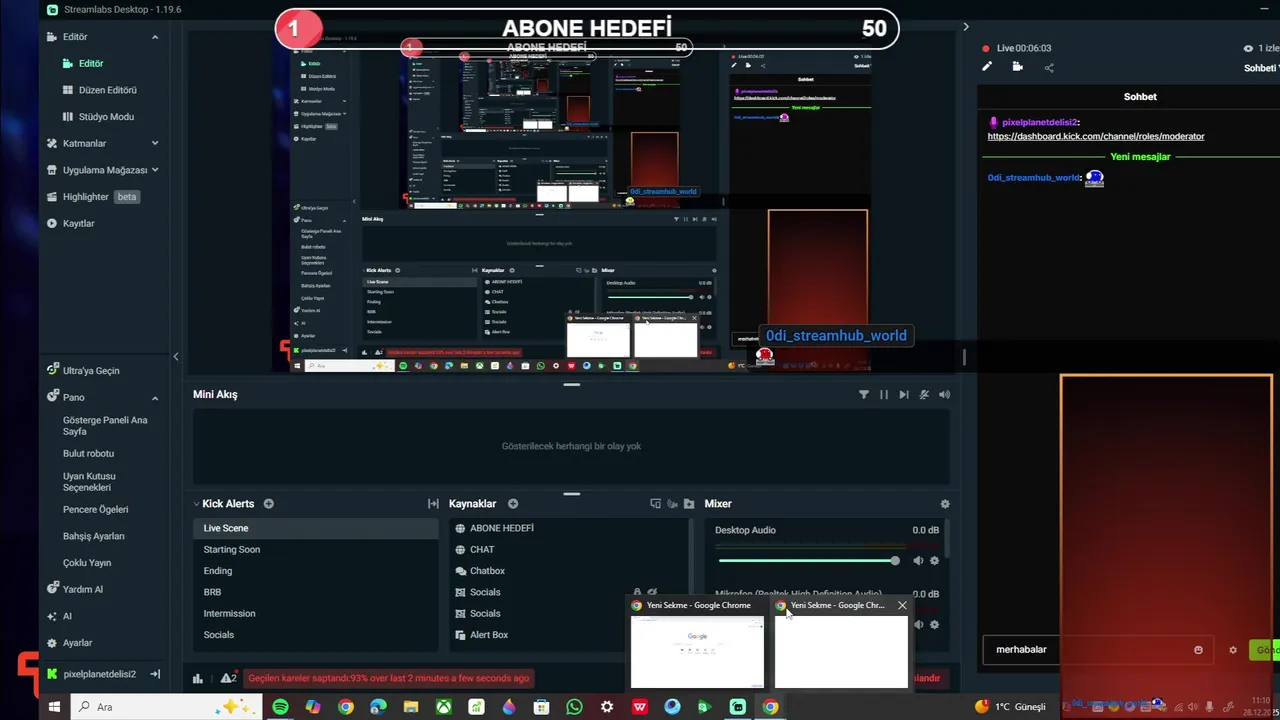Open chat settings gear near input
Screen dimensions: 1280x720
click(1233, 650)
